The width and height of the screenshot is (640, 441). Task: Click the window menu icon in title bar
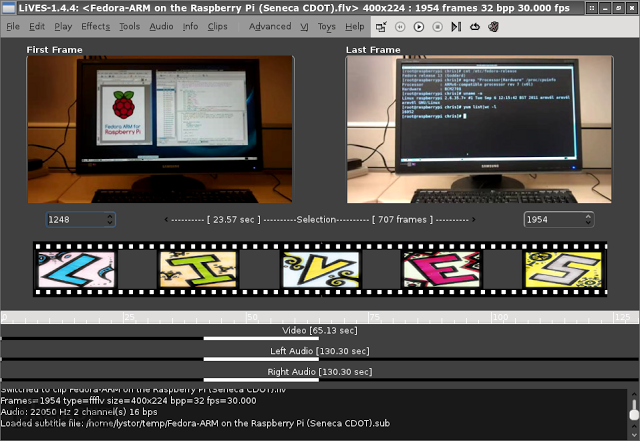click(x=9, y=8)
